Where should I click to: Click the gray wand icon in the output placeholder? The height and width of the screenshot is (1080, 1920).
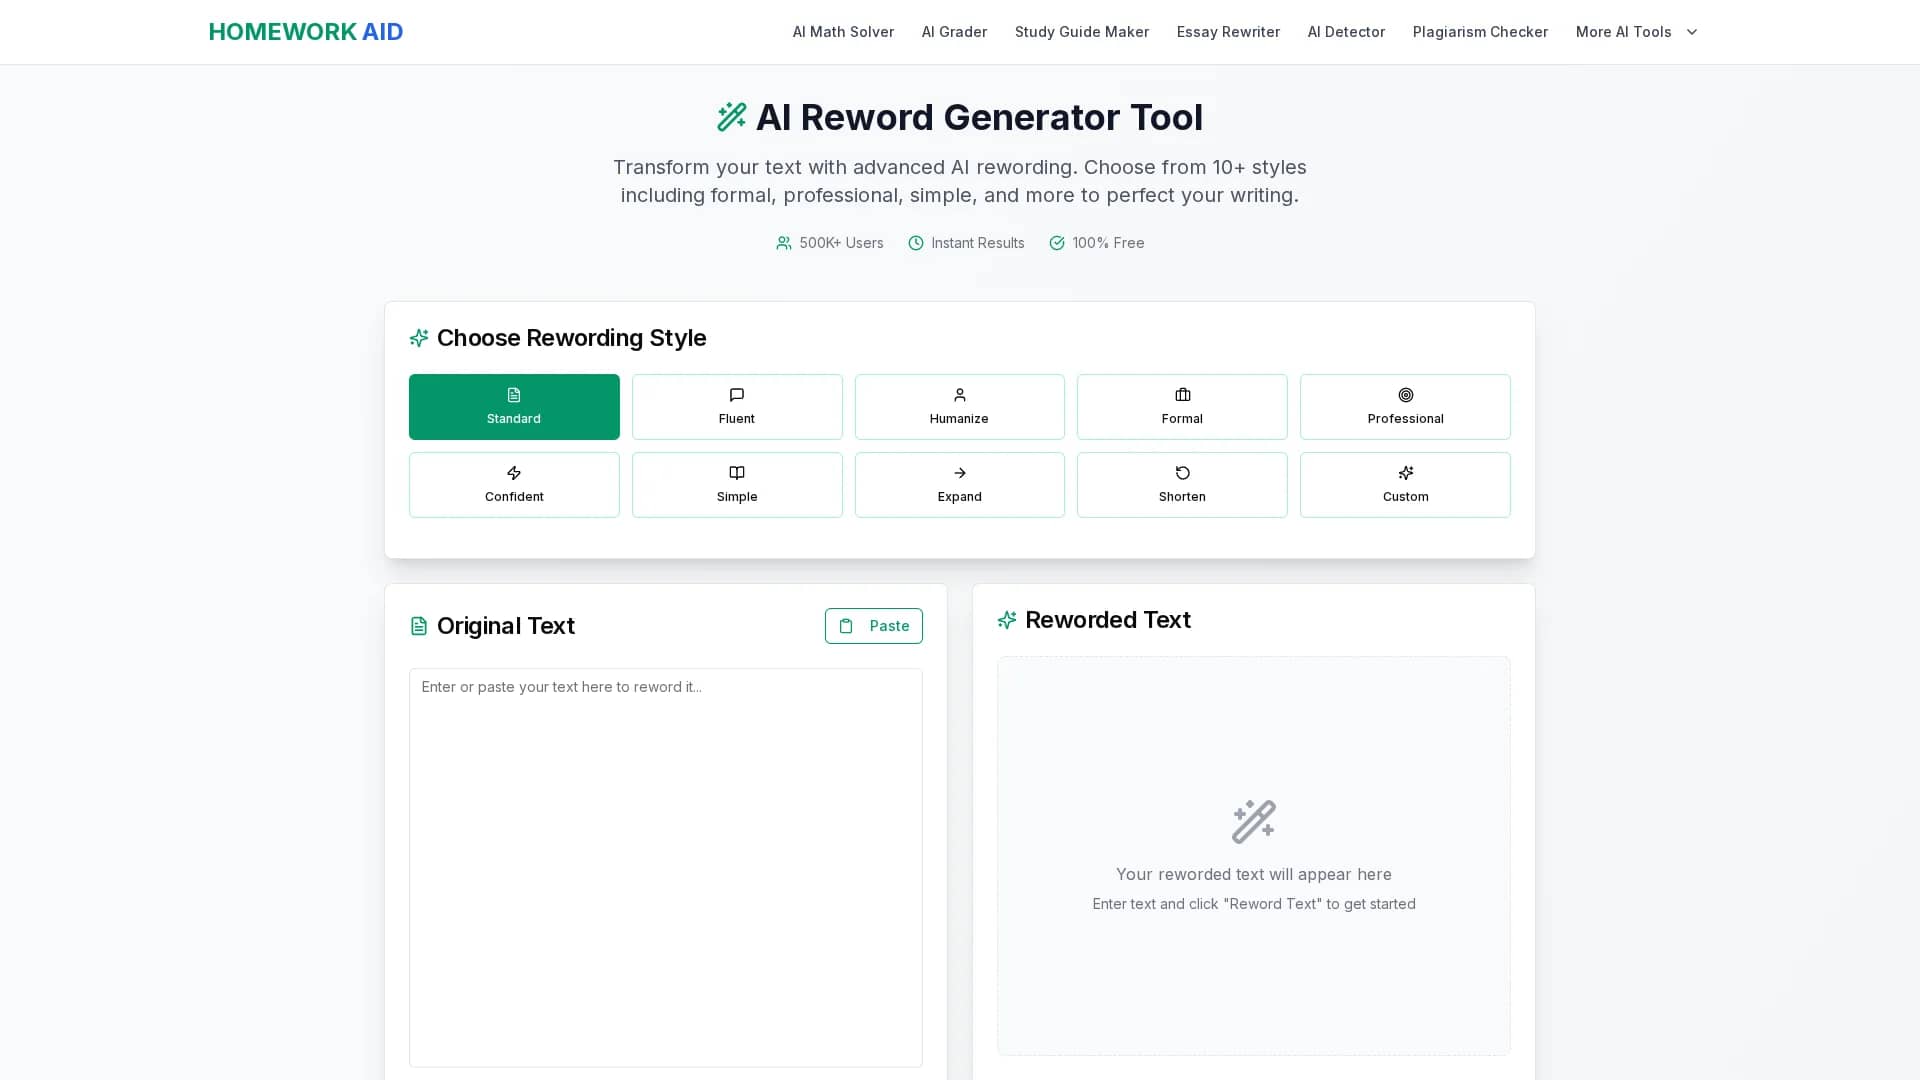pyautogui.click(x=1254, y=822)
